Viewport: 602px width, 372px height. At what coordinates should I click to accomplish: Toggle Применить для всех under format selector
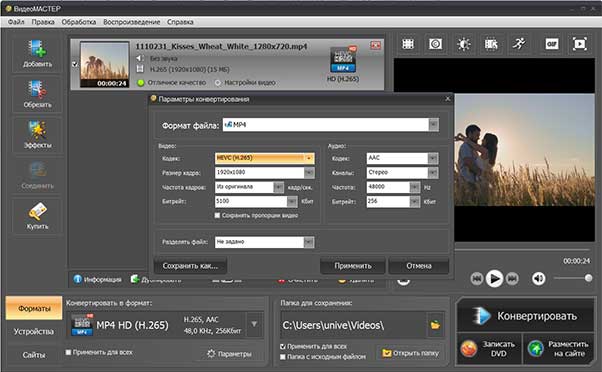[68, 352]
